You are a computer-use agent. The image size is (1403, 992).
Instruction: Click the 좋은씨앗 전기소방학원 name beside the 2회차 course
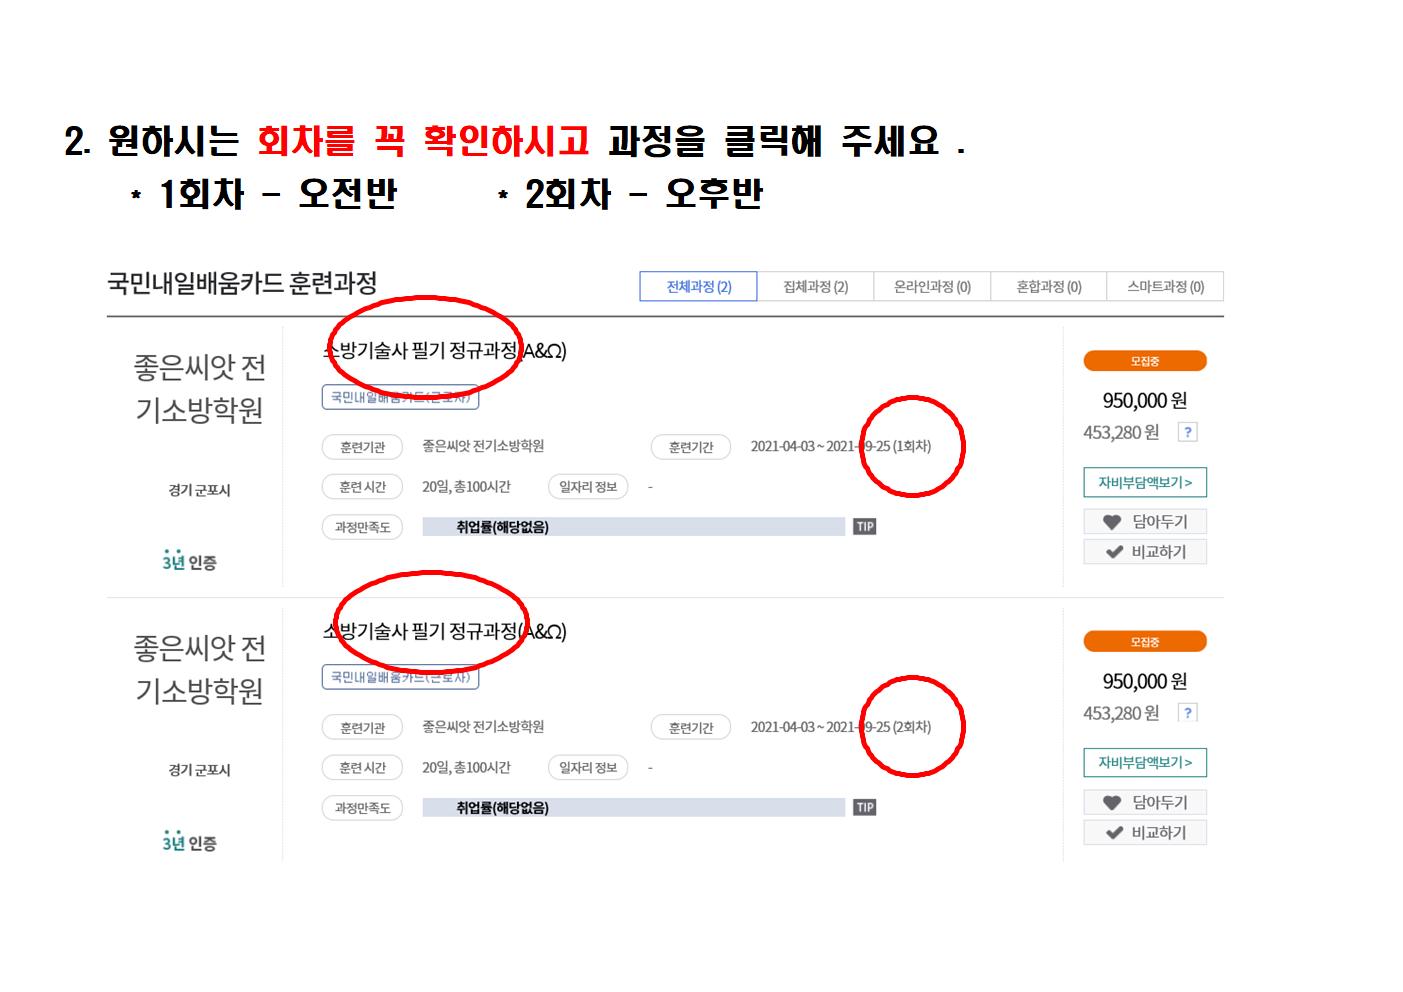coord(199,669)
